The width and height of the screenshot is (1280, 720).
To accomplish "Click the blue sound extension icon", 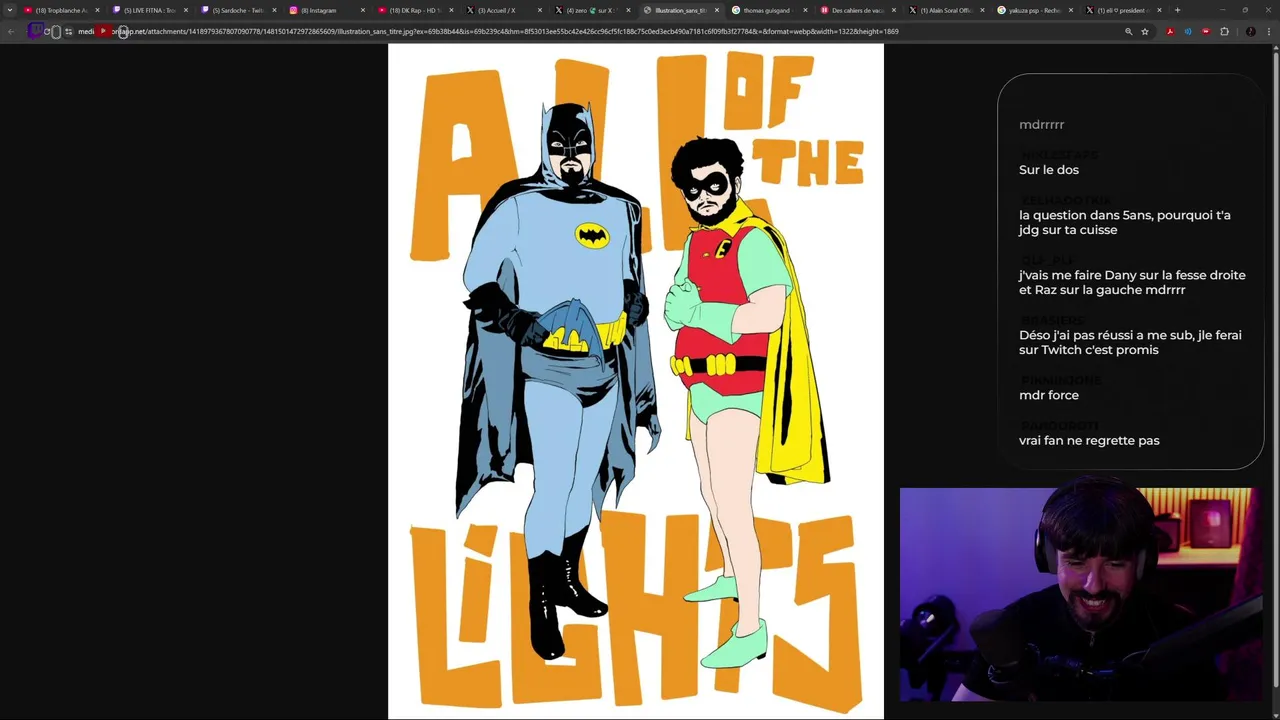I will [x=1188, y=31].
